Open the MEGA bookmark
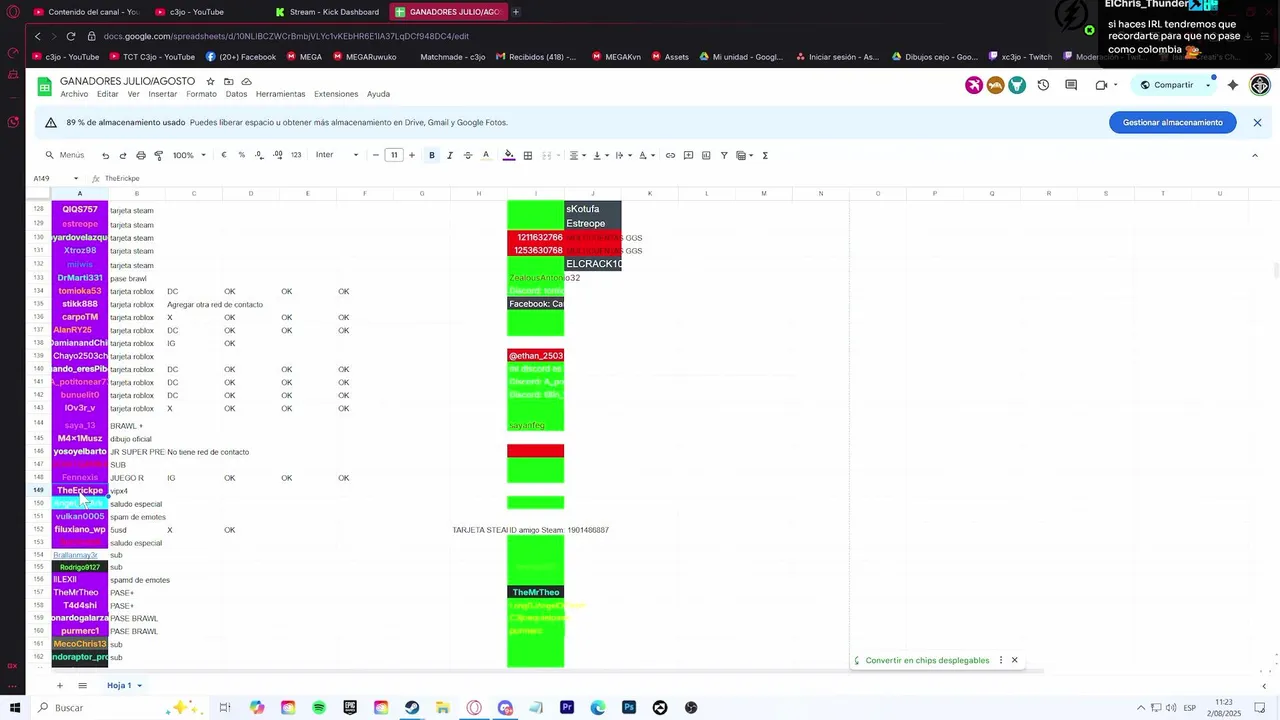Viewport: 1280px width, 720px height. coord(303,57)
